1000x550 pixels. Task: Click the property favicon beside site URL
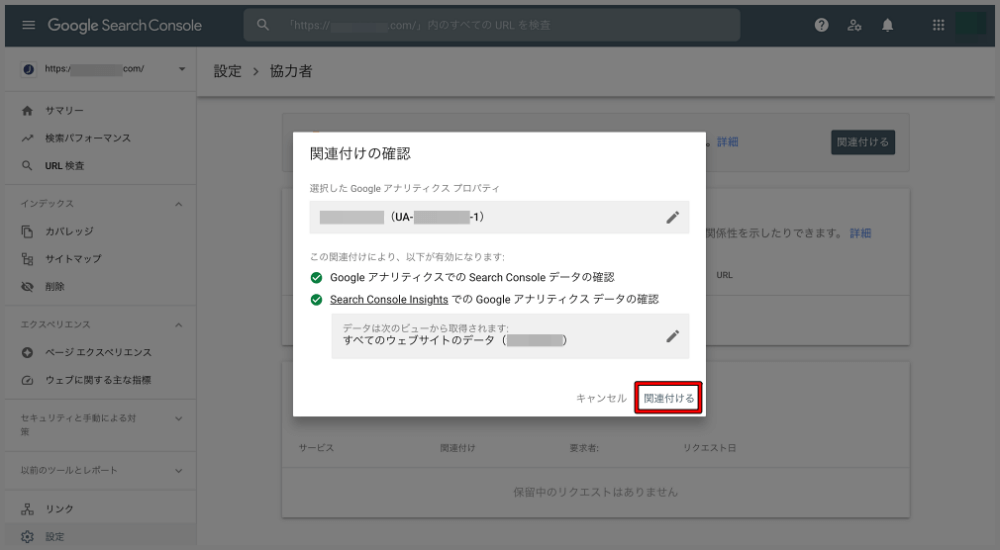(28, 69)
